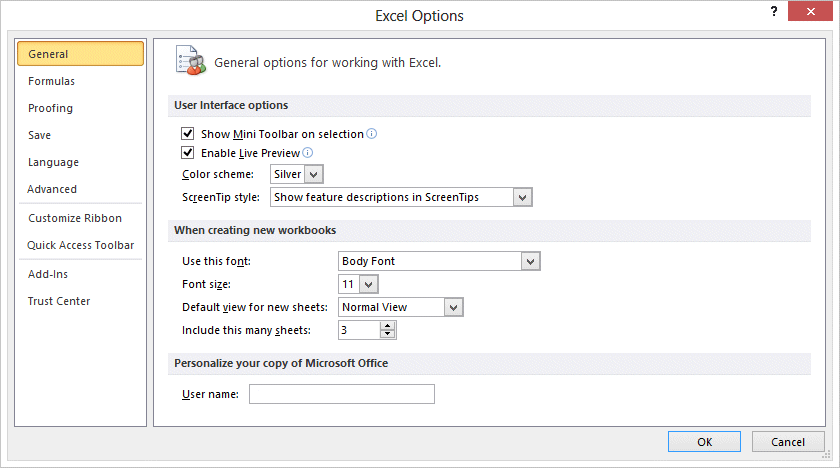Open the Quick Access Toolbar category
This screenshot has width=840, height=468.
click(80, 245)
